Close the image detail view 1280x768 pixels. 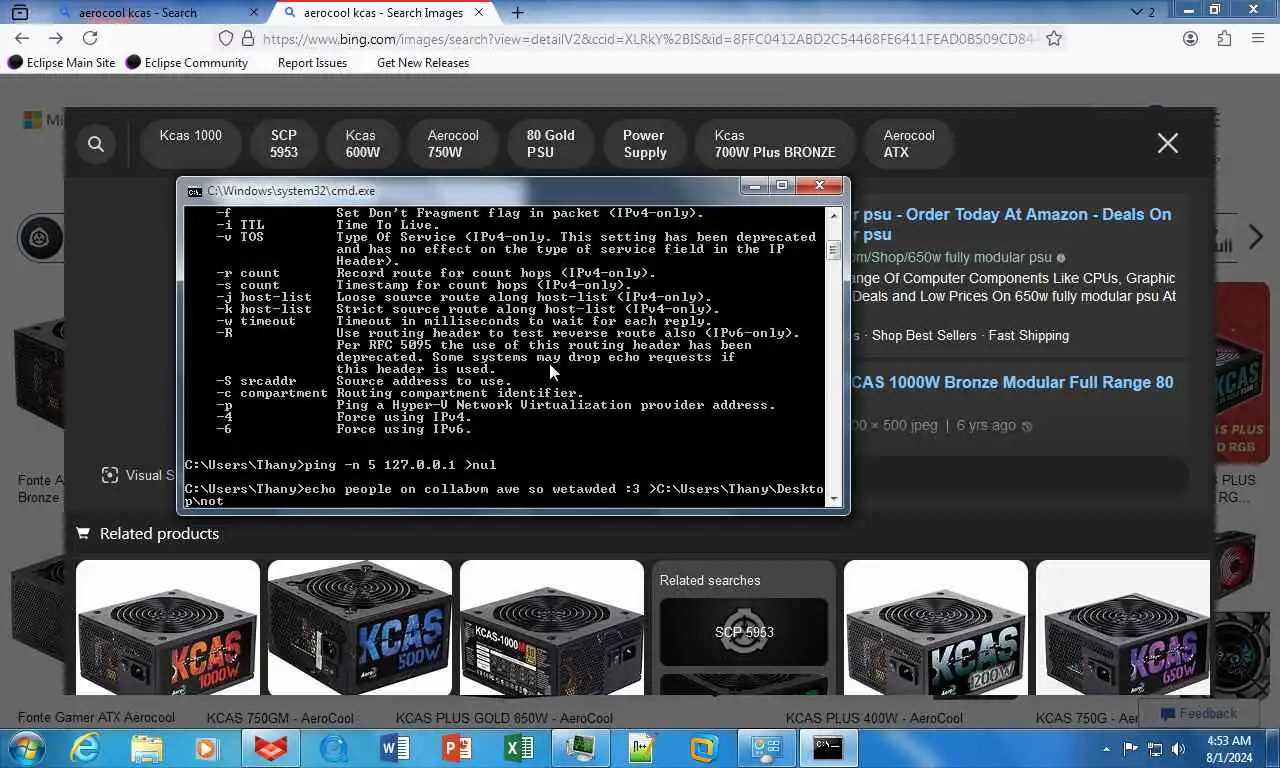click(1167, 143)
